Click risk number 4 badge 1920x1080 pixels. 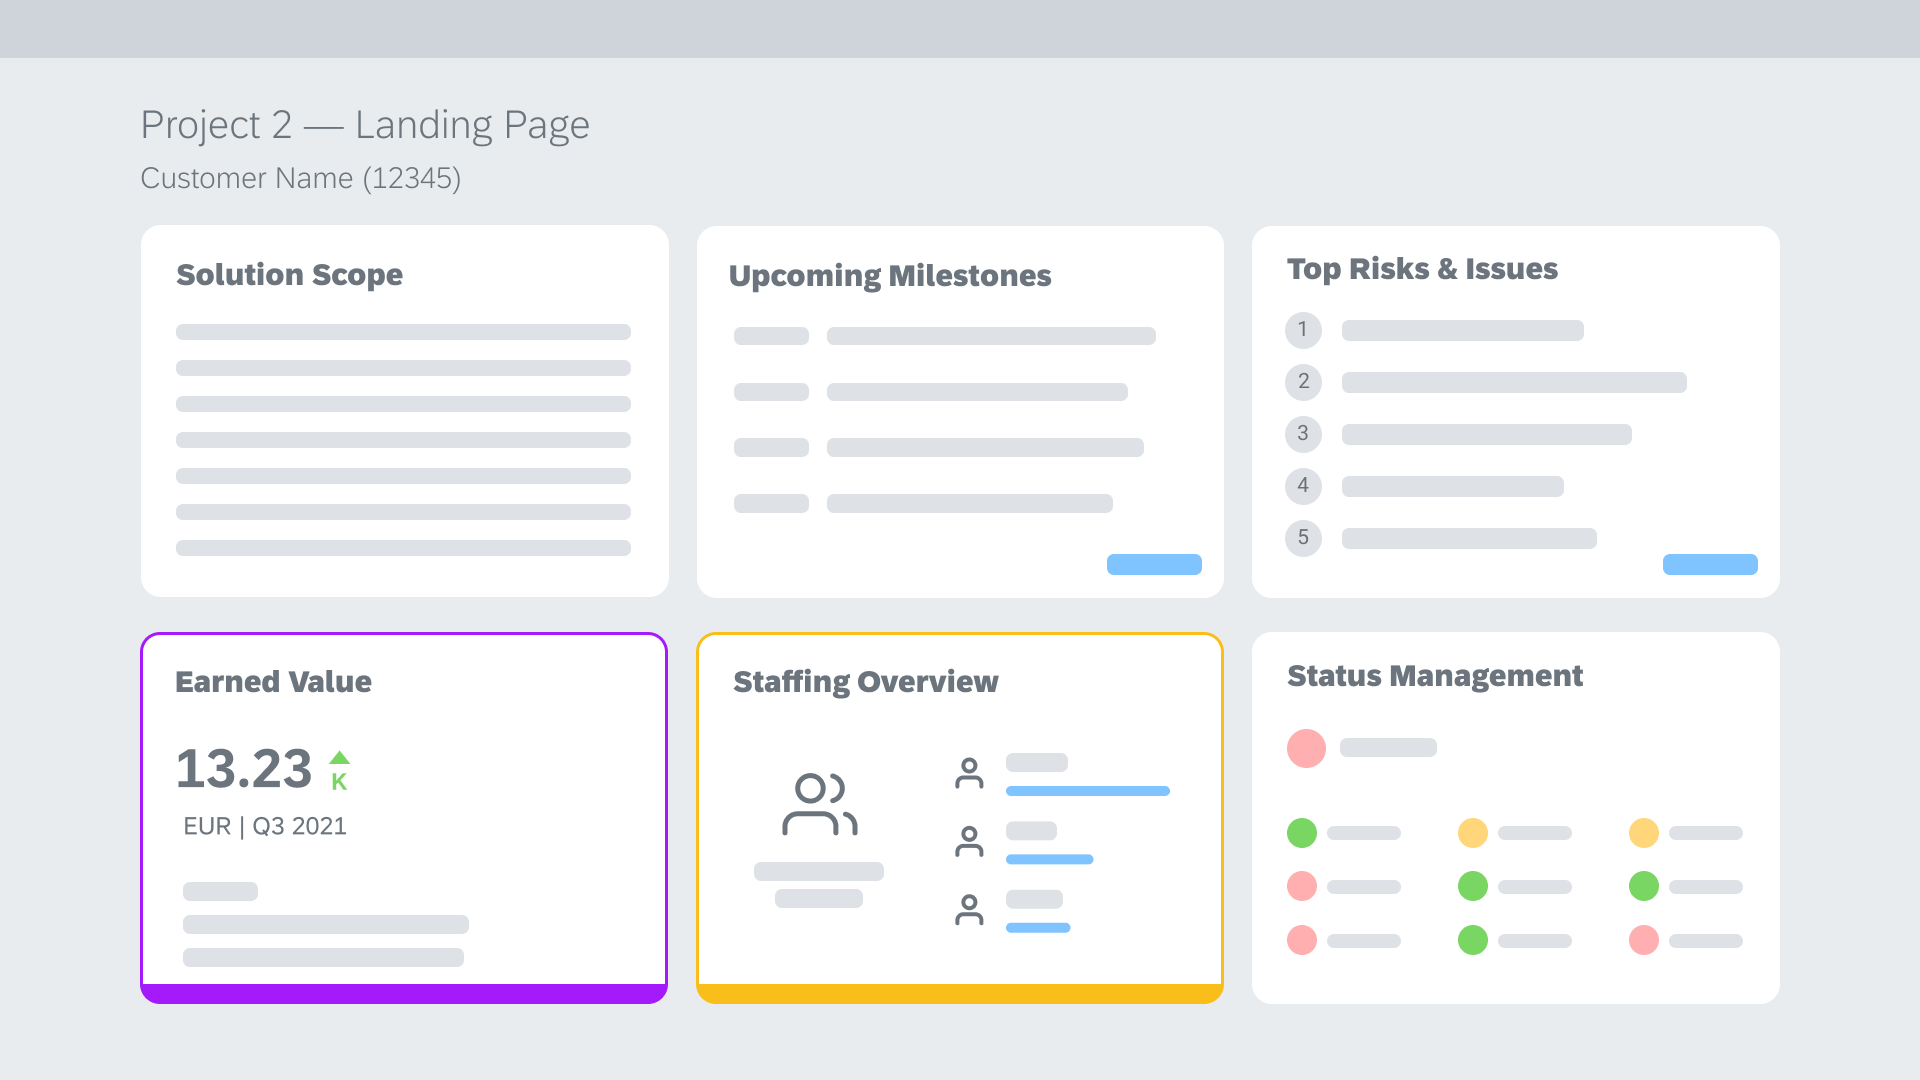pos(1303,486)
